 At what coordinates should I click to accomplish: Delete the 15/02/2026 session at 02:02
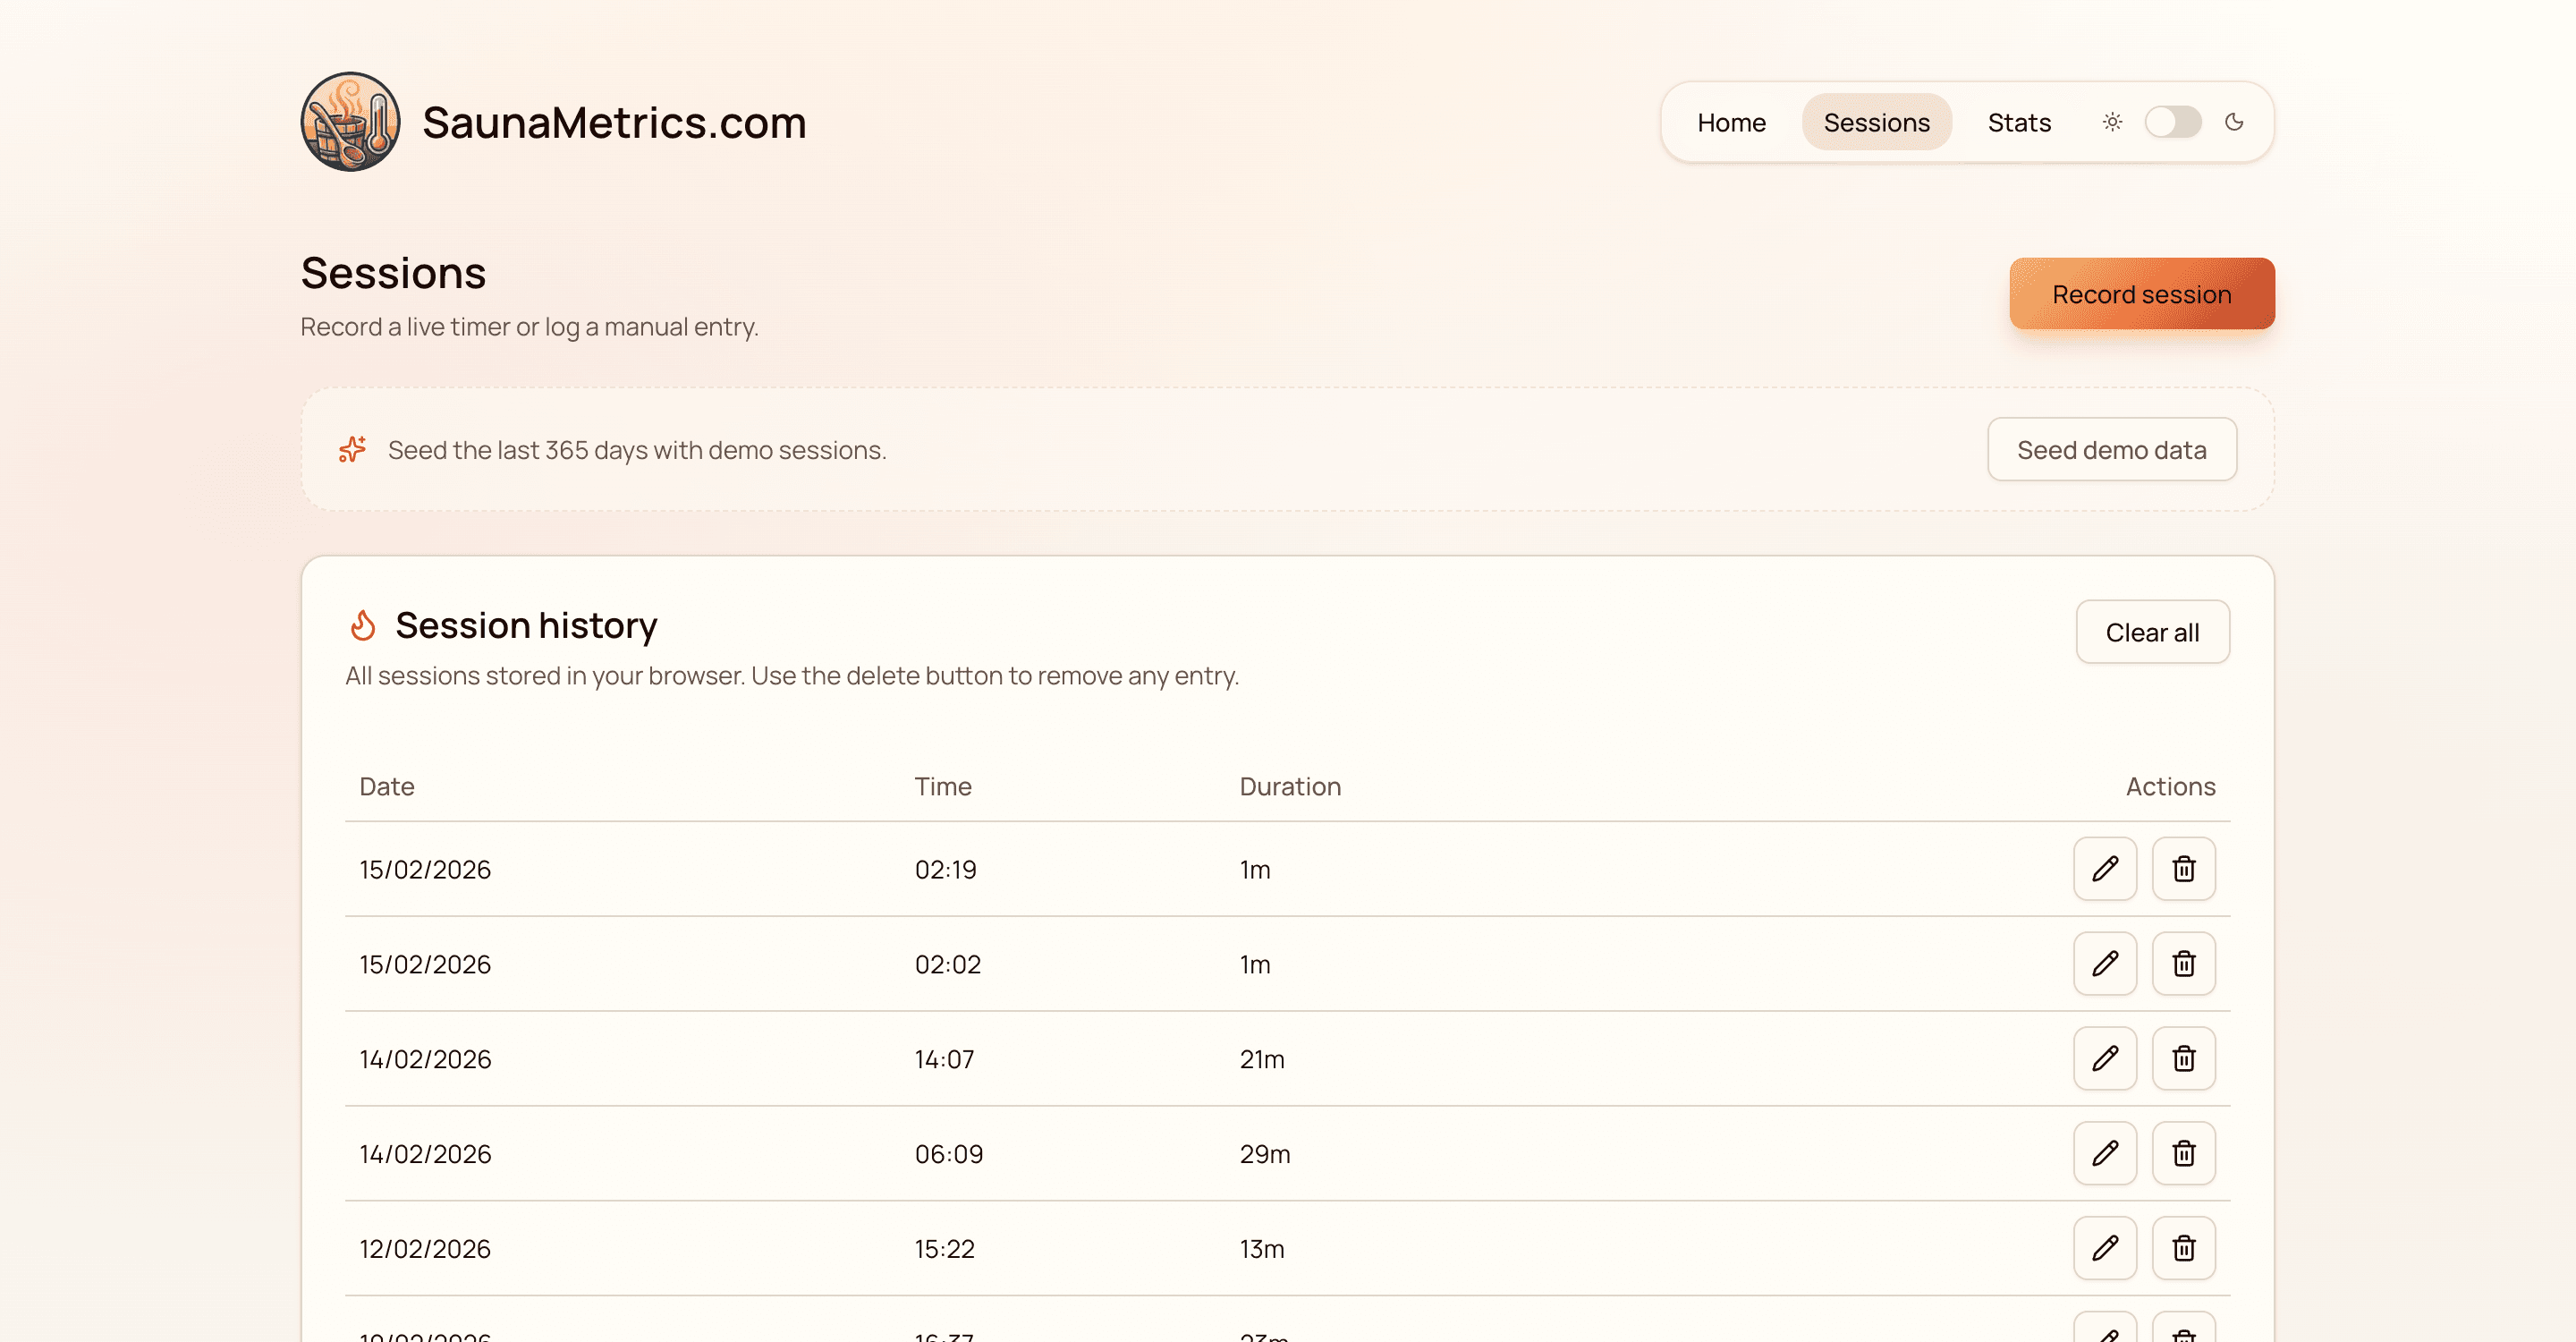pos(2184,963)
